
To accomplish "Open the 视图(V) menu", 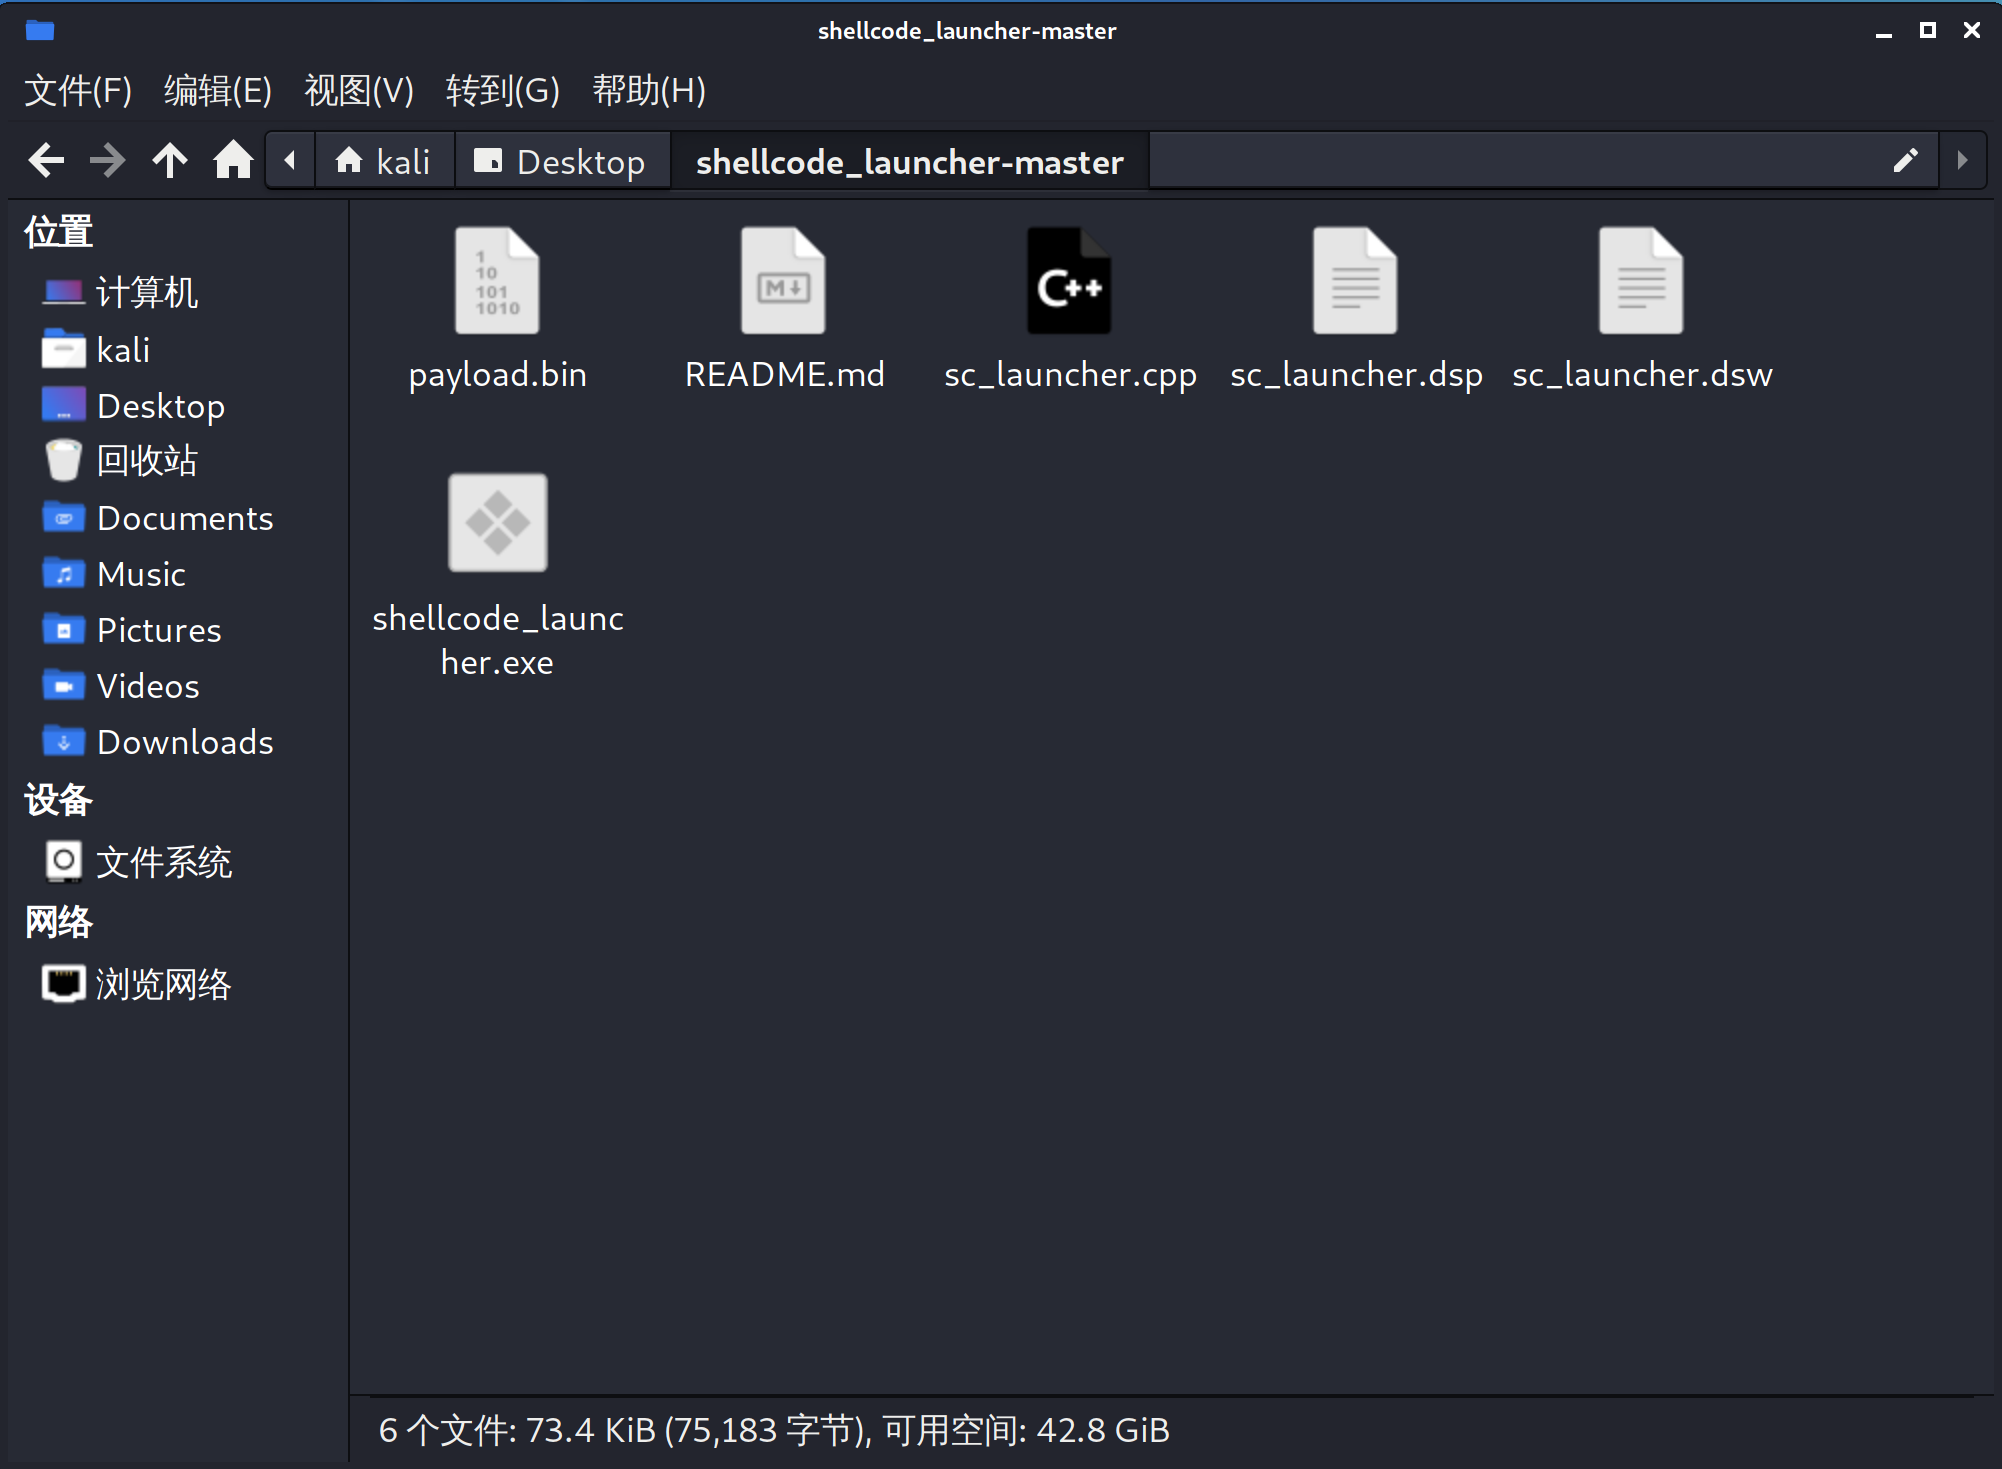I will click(x=359, y=90).
